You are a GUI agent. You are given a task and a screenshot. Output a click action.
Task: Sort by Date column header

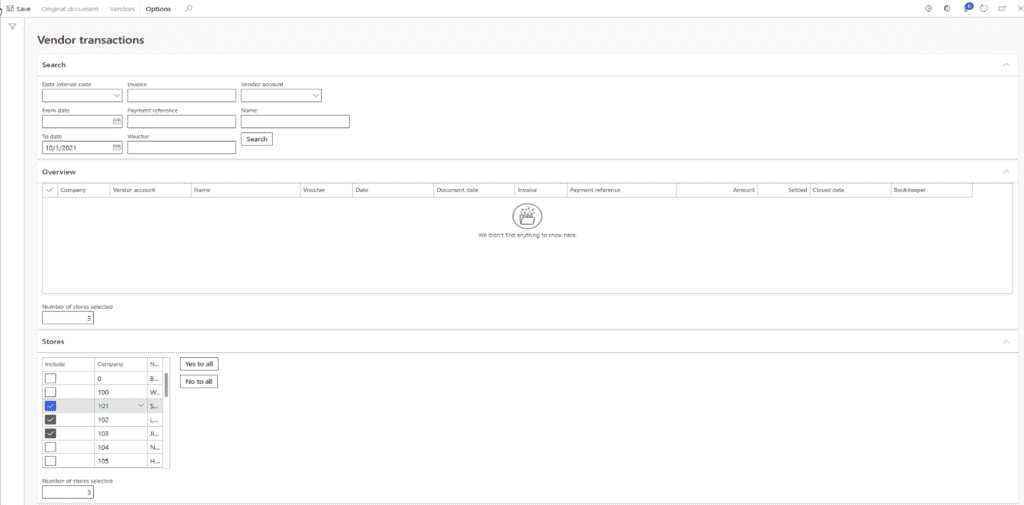362,190
